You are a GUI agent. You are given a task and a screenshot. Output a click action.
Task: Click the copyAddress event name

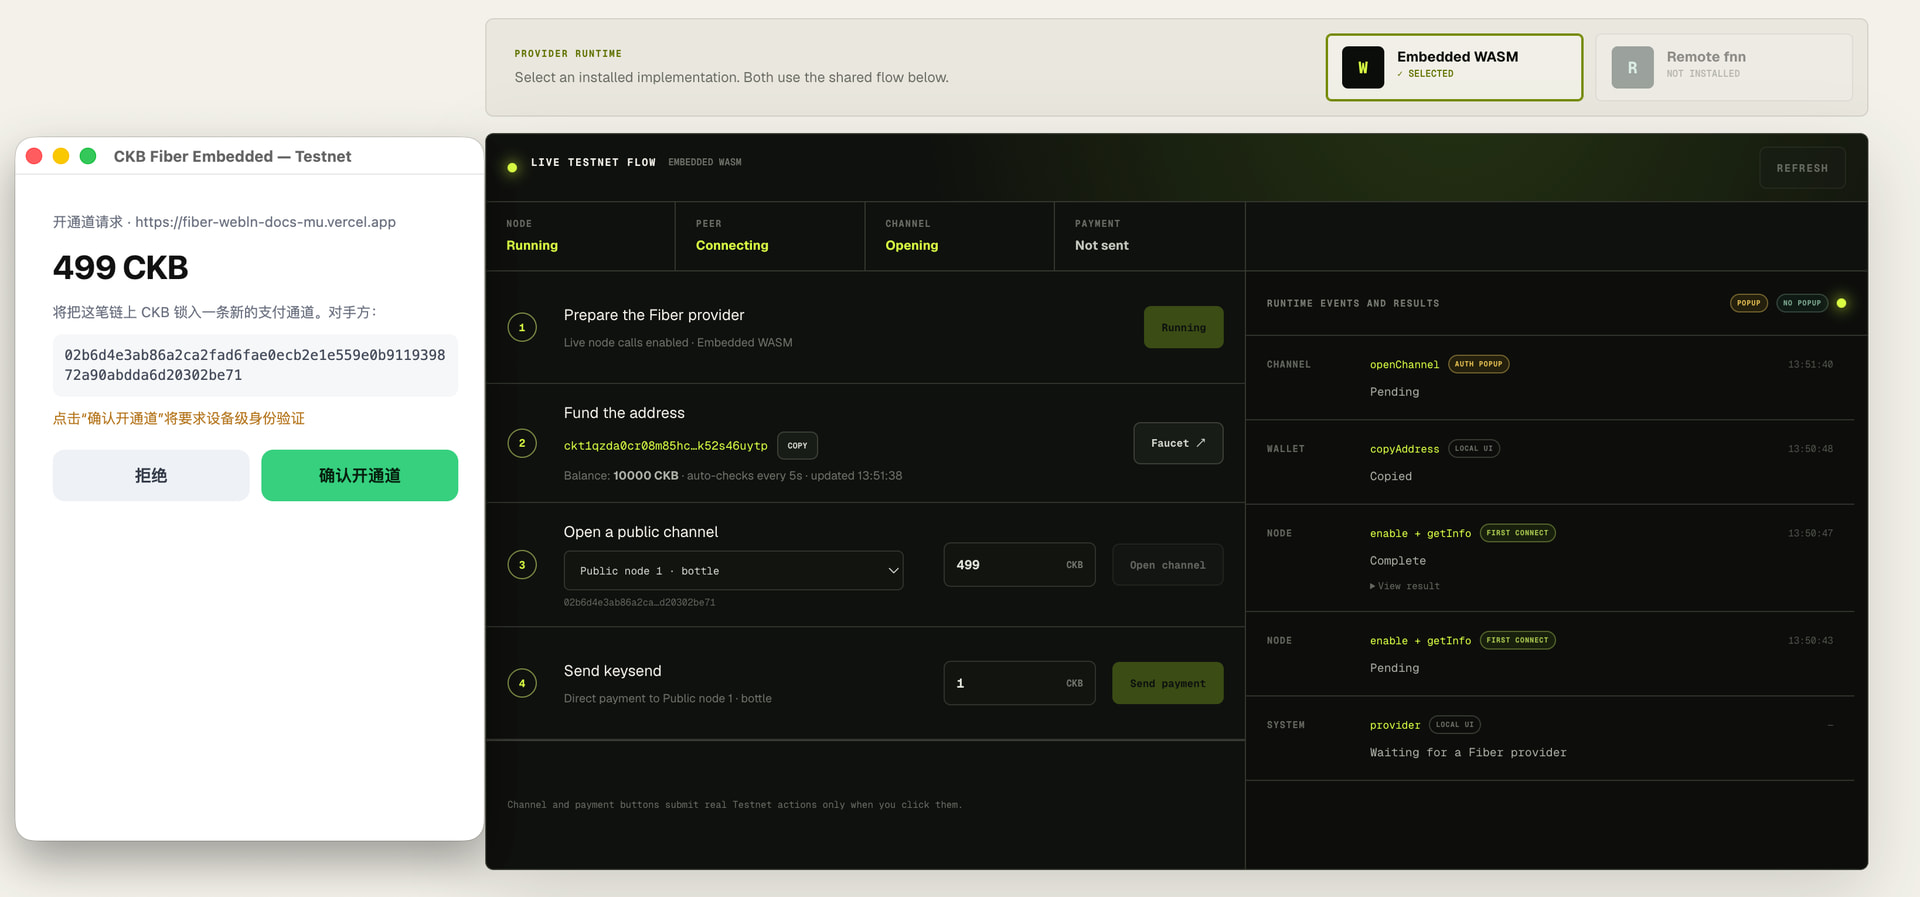(x=1404, y=449)
